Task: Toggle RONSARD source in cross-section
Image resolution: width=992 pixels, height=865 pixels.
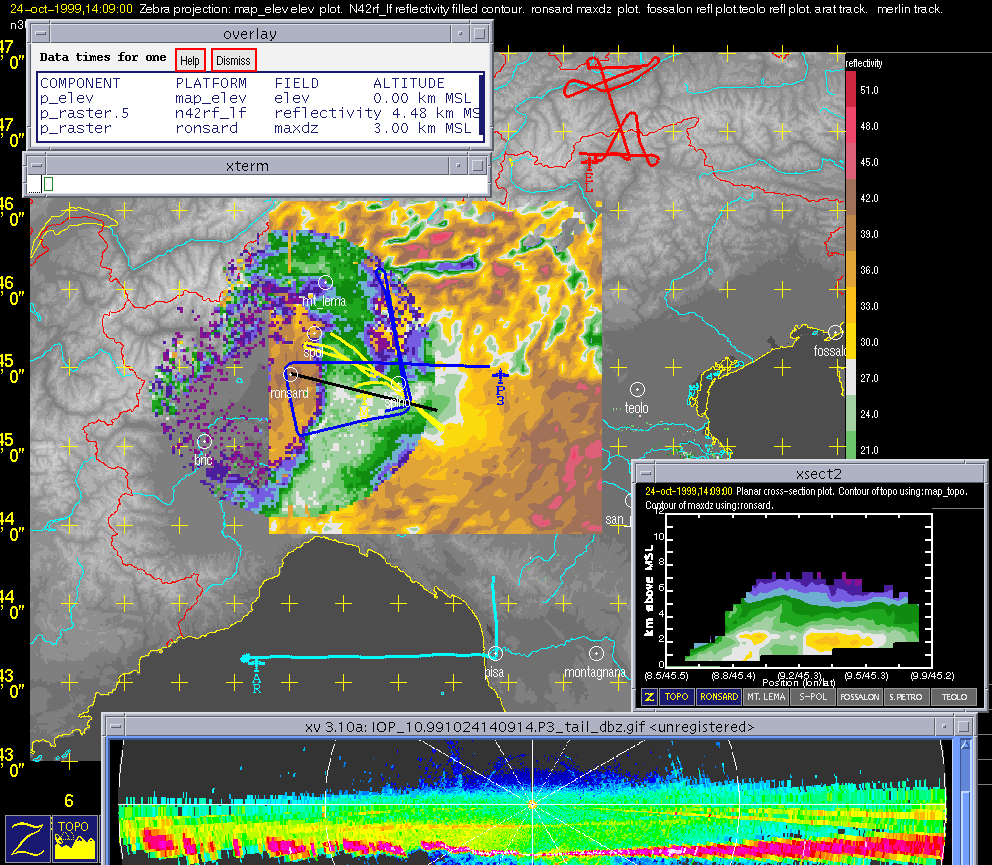Action: tap(719, 697)
